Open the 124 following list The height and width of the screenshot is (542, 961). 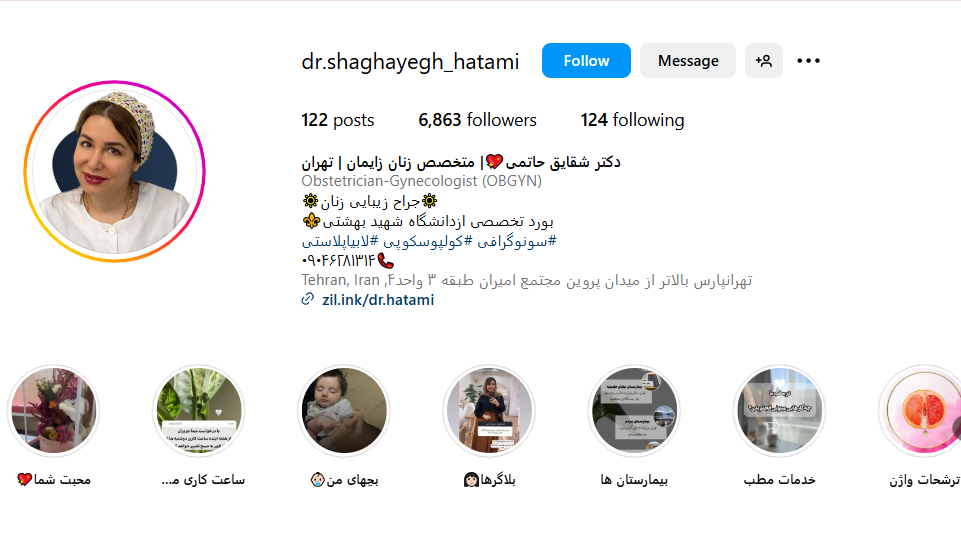[x=632, y=120]
